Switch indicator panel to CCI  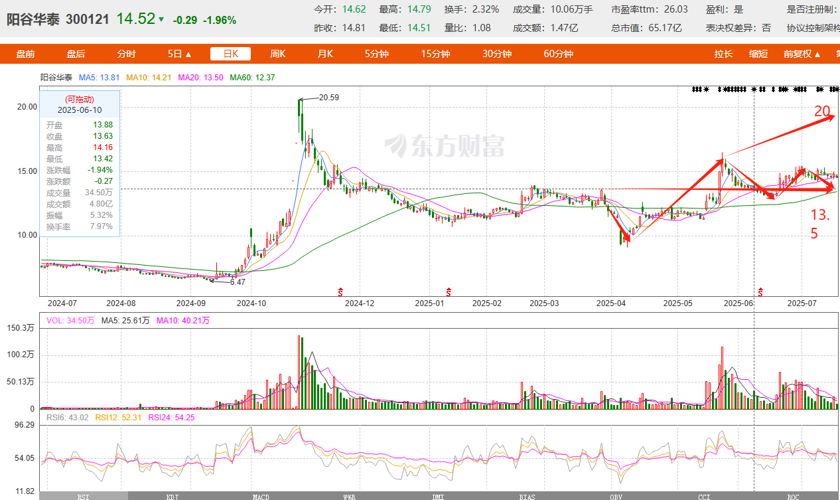pos(704,496)
